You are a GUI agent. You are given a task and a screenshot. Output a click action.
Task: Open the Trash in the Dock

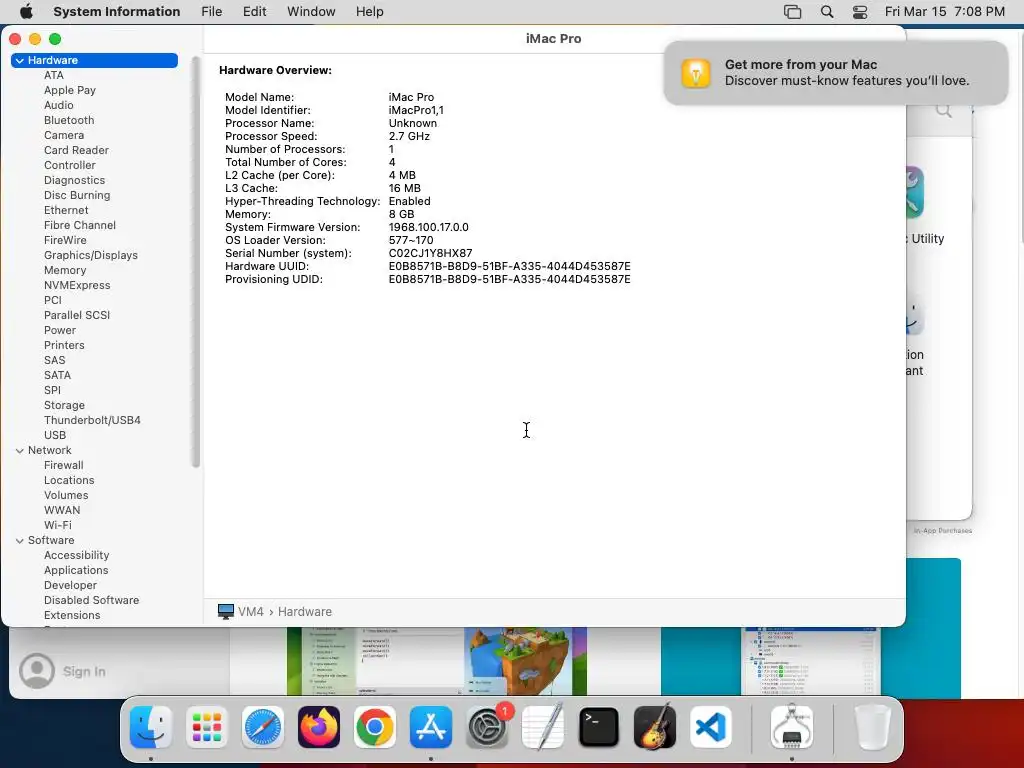[x=872, y=727]
